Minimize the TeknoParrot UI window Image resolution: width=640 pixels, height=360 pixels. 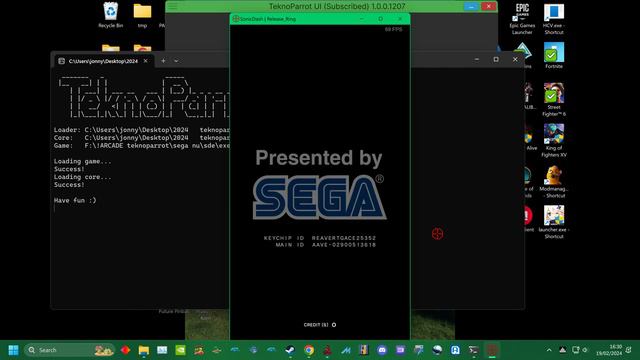(x=471, y=6)
